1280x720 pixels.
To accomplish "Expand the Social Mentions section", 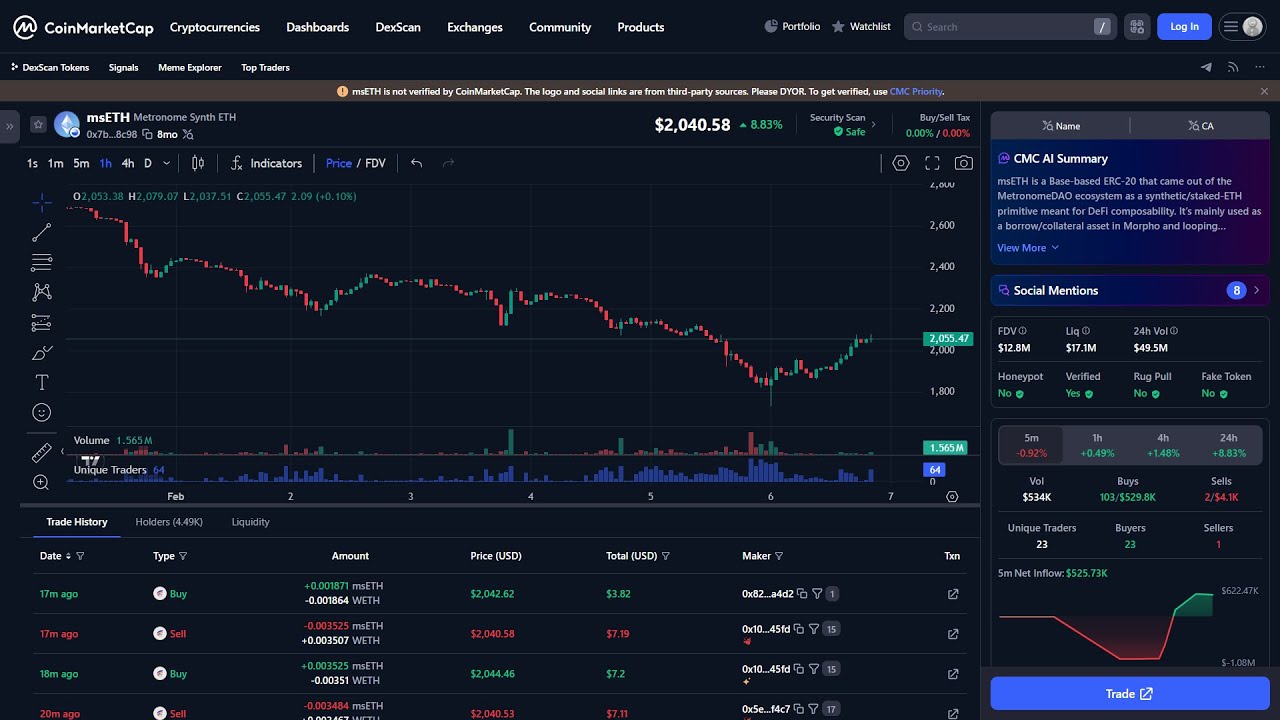I will pyautogui.click(x=1130, y=290).
